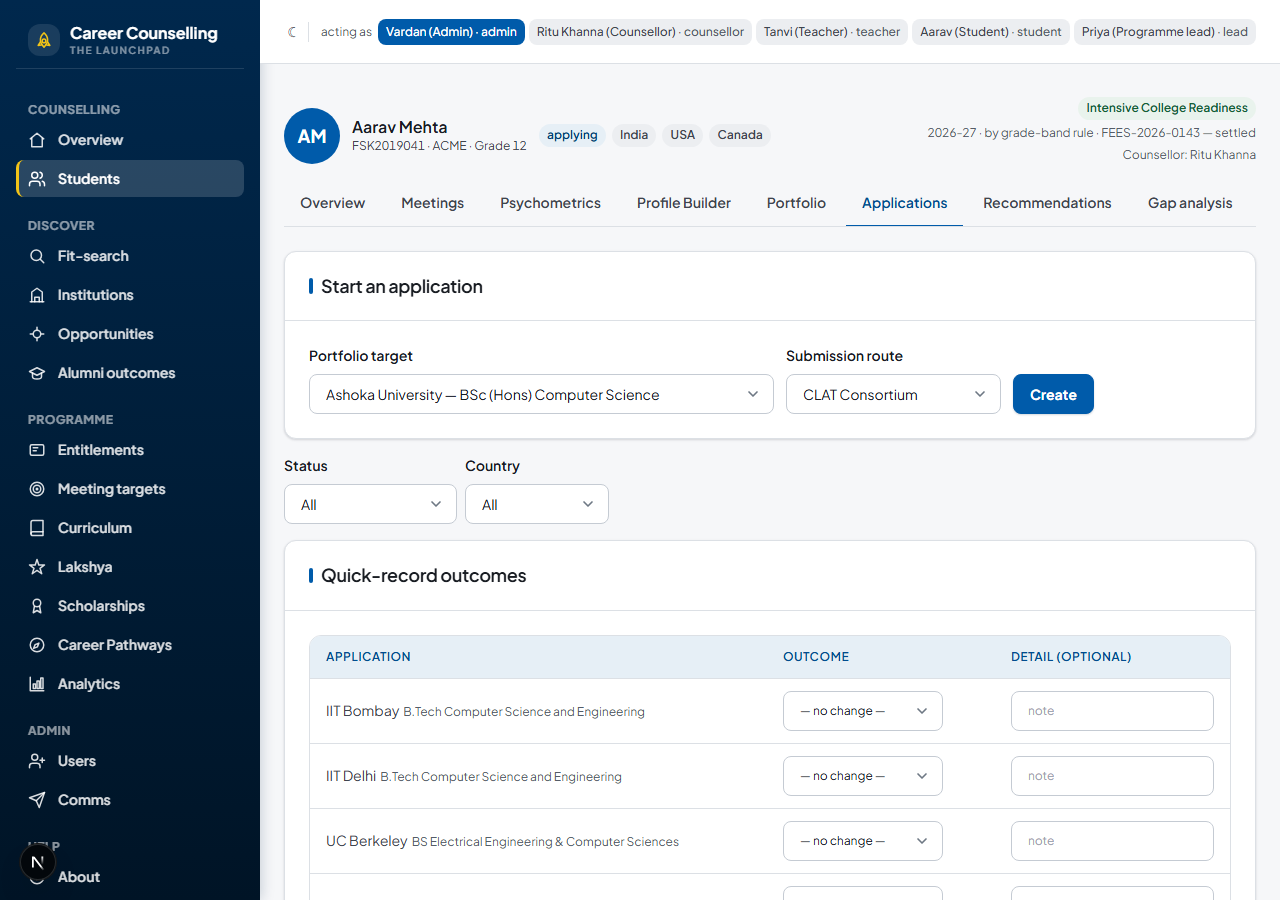Click the note field for IIT Delhi
Image resolution: width=1280 pixels, height=900 pixels.
pyautogui.click(x=1112, y=776)
